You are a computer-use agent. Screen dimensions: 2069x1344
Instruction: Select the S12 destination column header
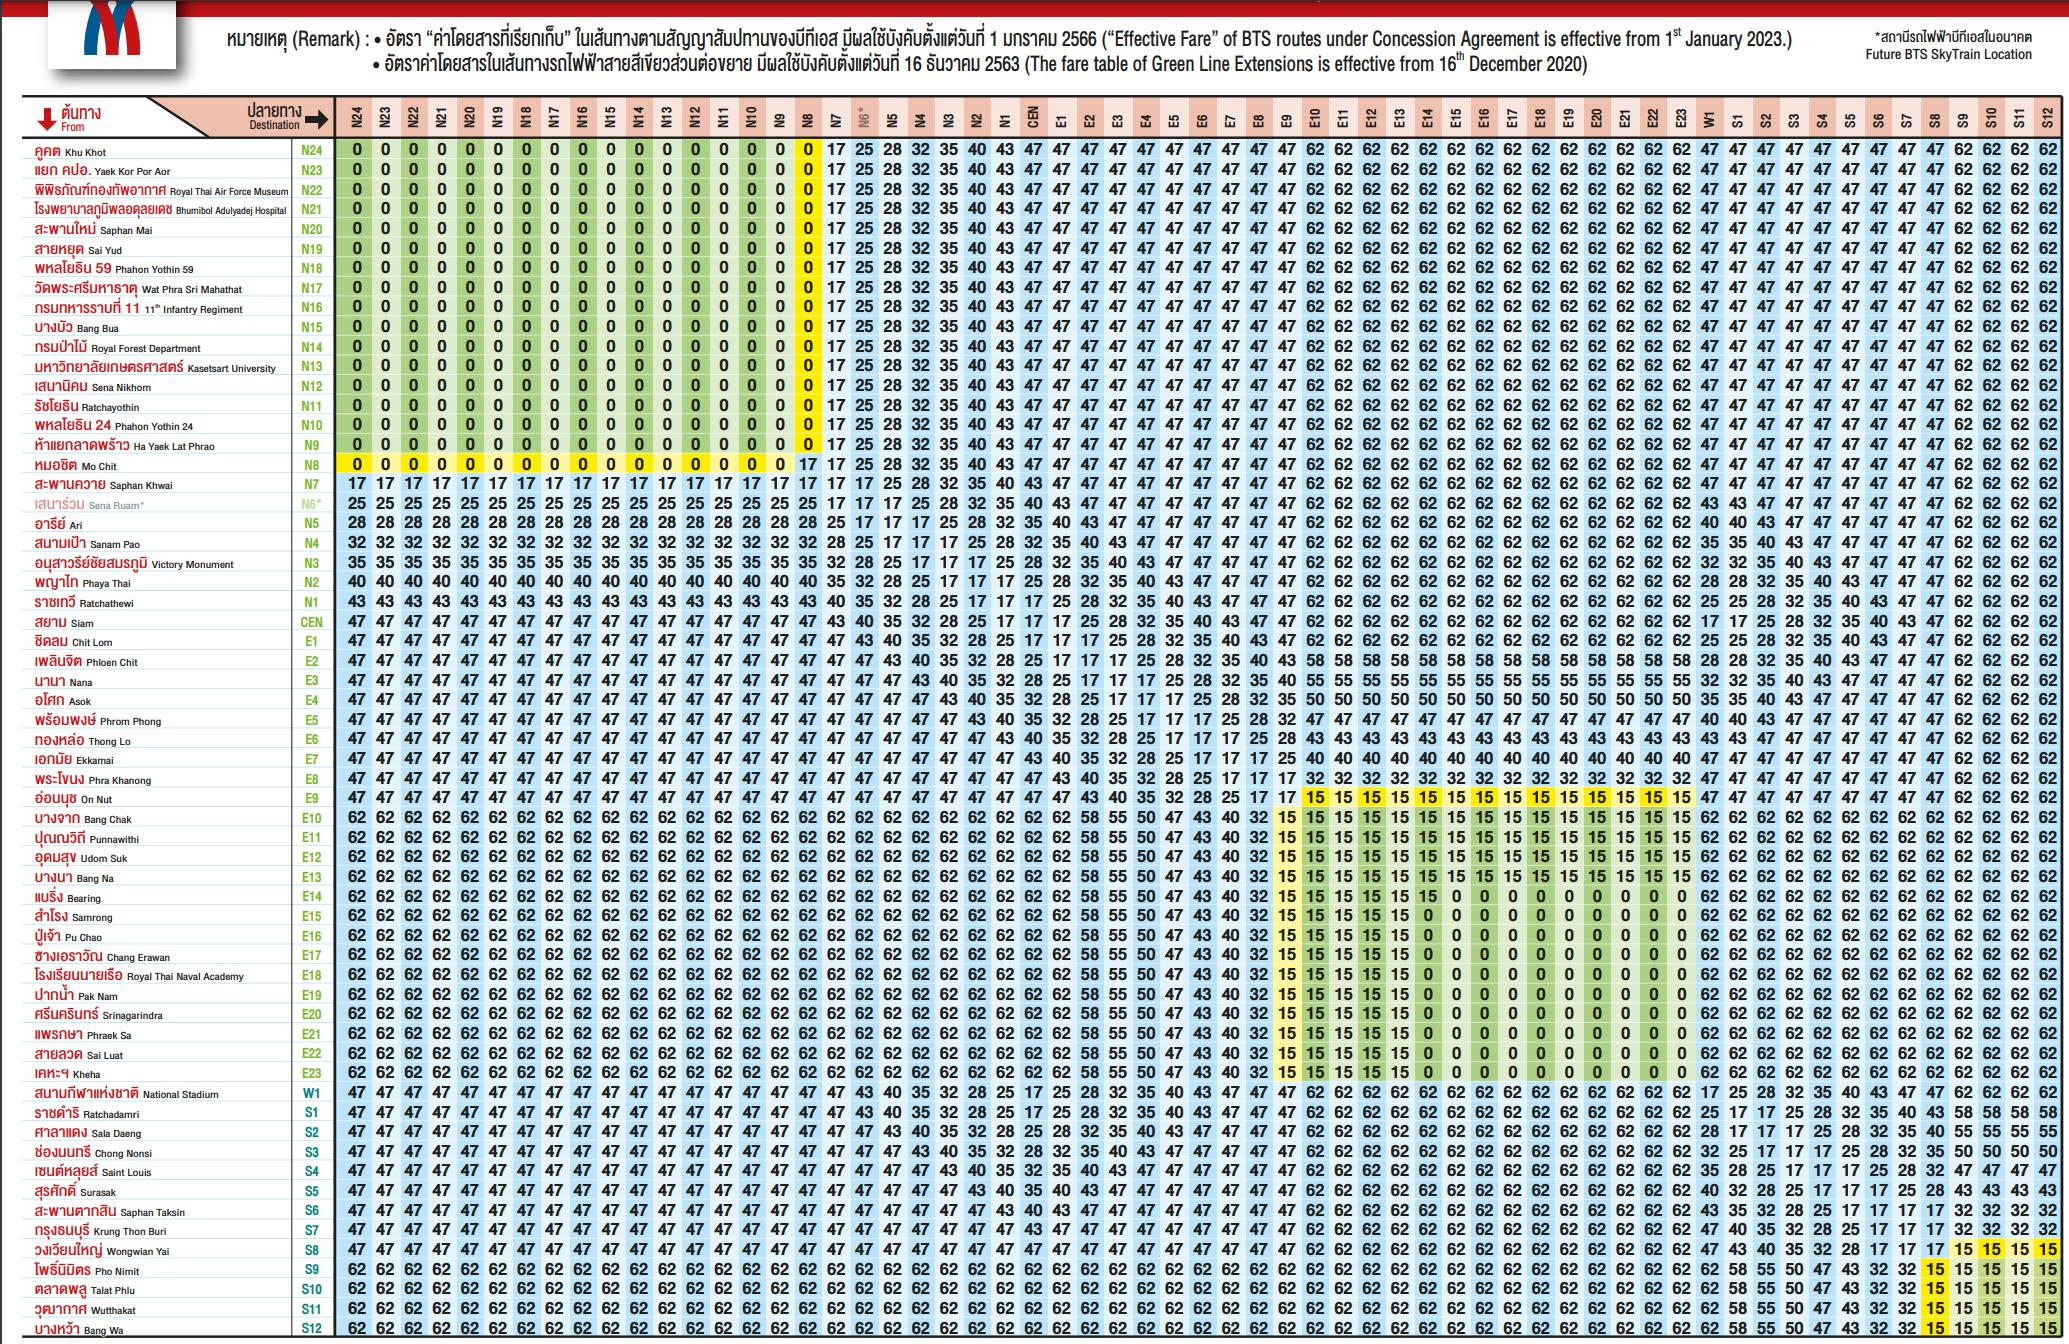(x=2048, y=119)
